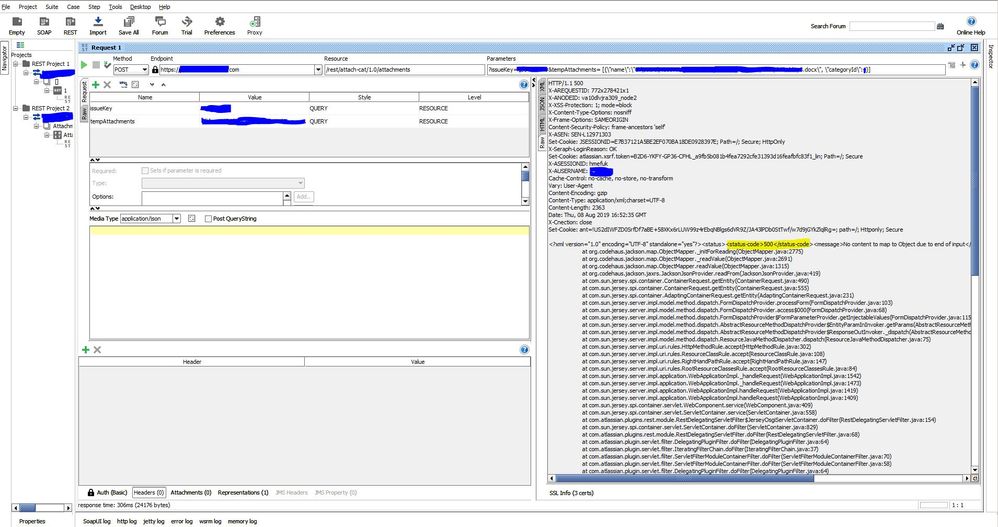The width and height of the screenshot is (998, 527).
Task: Open the Suite menu
Action: pyautogui.click(x=52, y=6)
